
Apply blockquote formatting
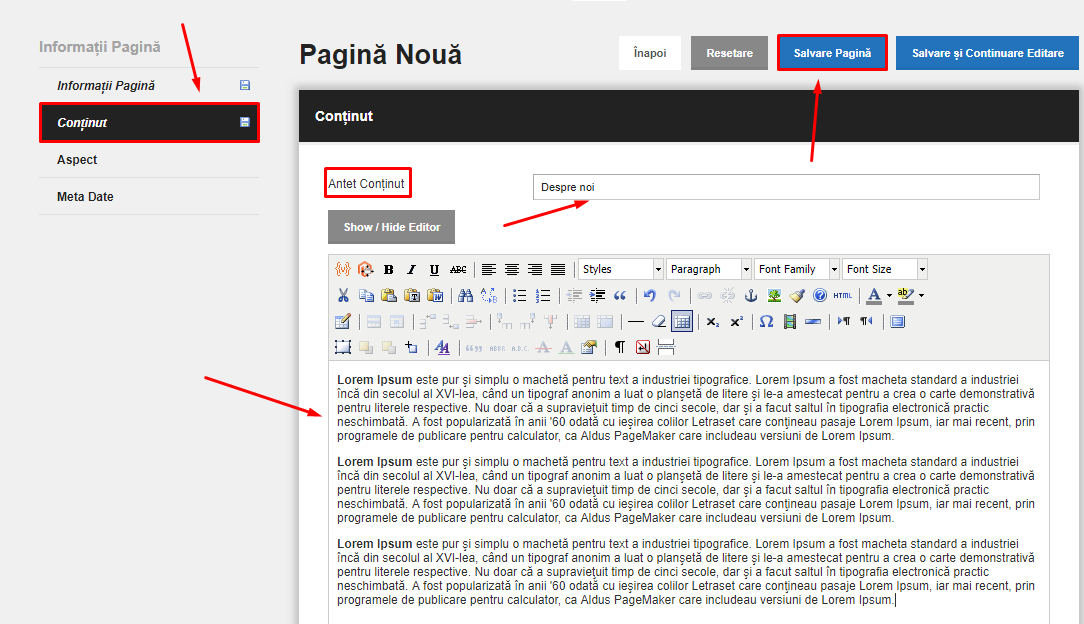pyautogui.click(x=620, y=296)
